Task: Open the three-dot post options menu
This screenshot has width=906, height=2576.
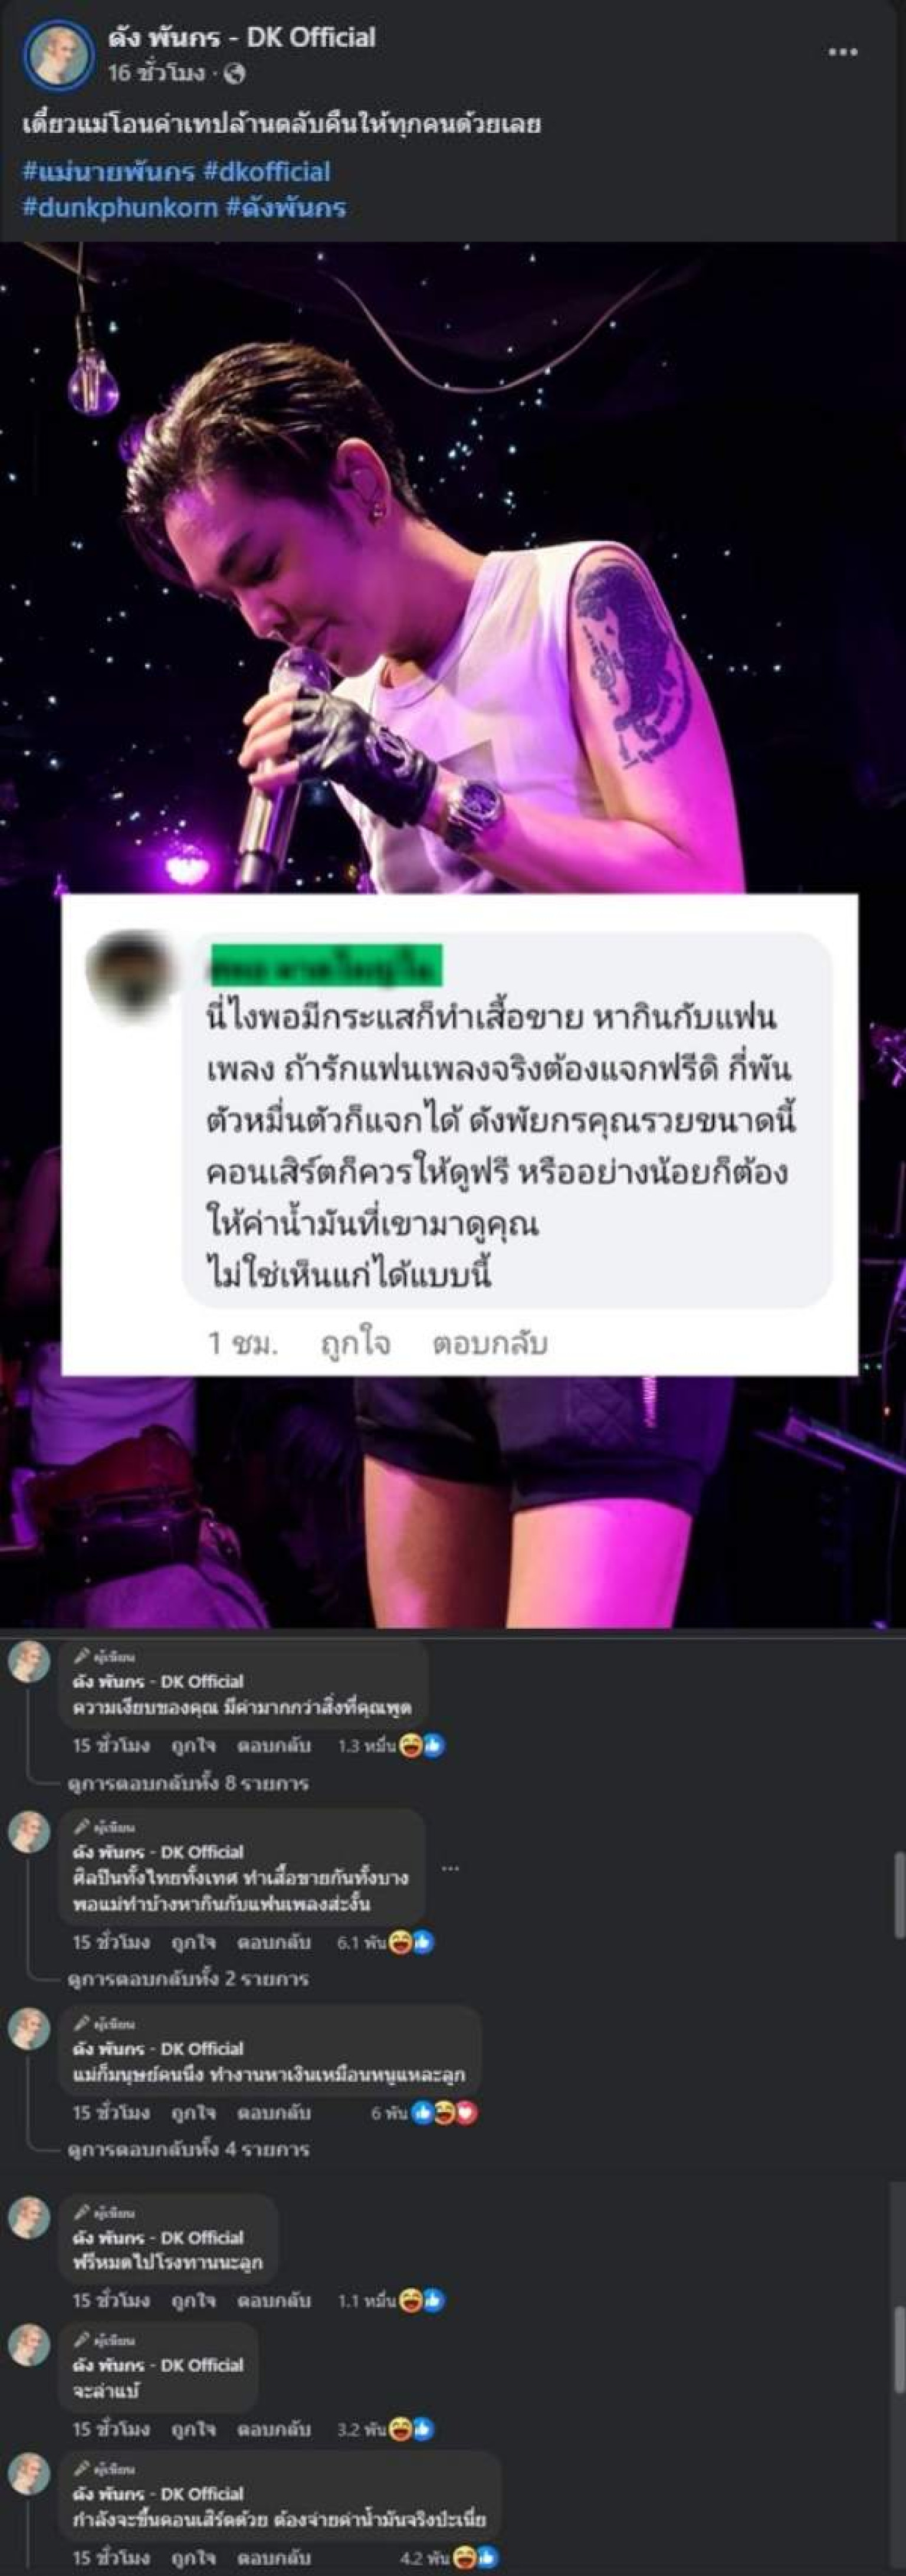Action: [x=842, y=52]
